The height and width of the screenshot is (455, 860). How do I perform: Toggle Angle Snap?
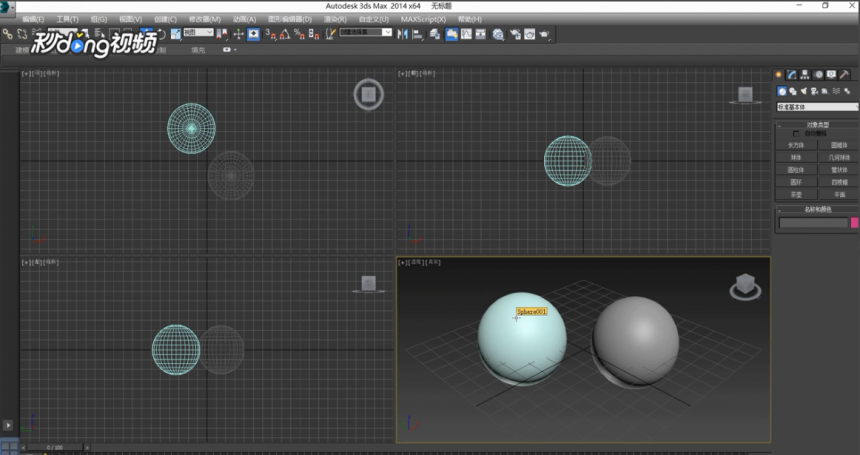(285, 34)
